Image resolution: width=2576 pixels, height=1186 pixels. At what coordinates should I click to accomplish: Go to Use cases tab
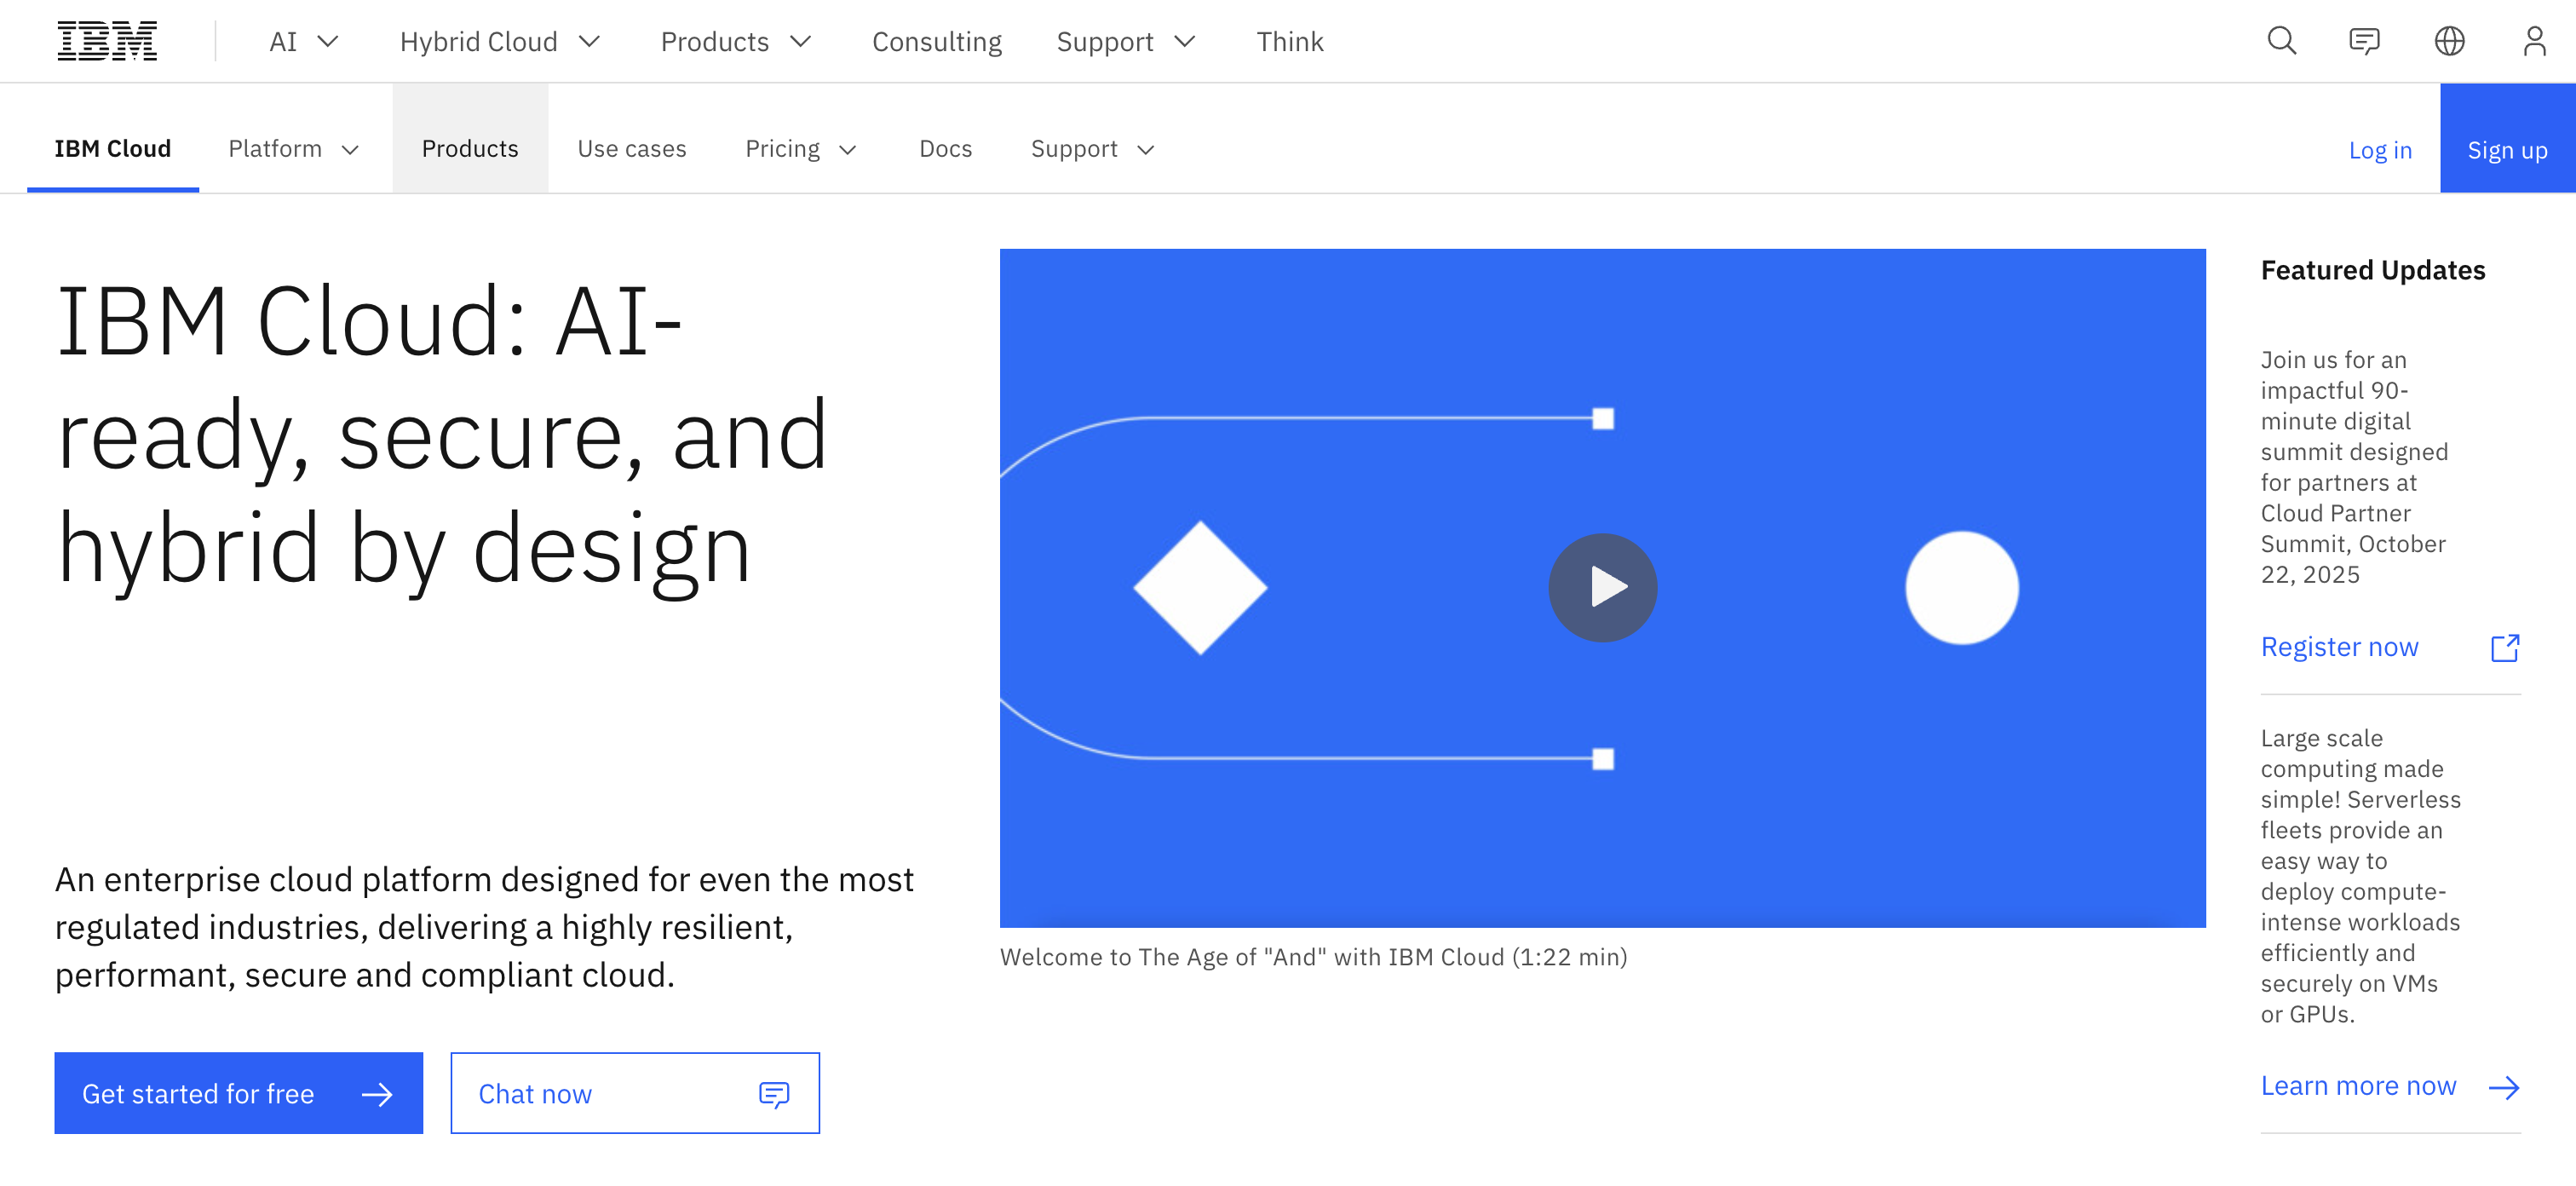pos(632,149)
